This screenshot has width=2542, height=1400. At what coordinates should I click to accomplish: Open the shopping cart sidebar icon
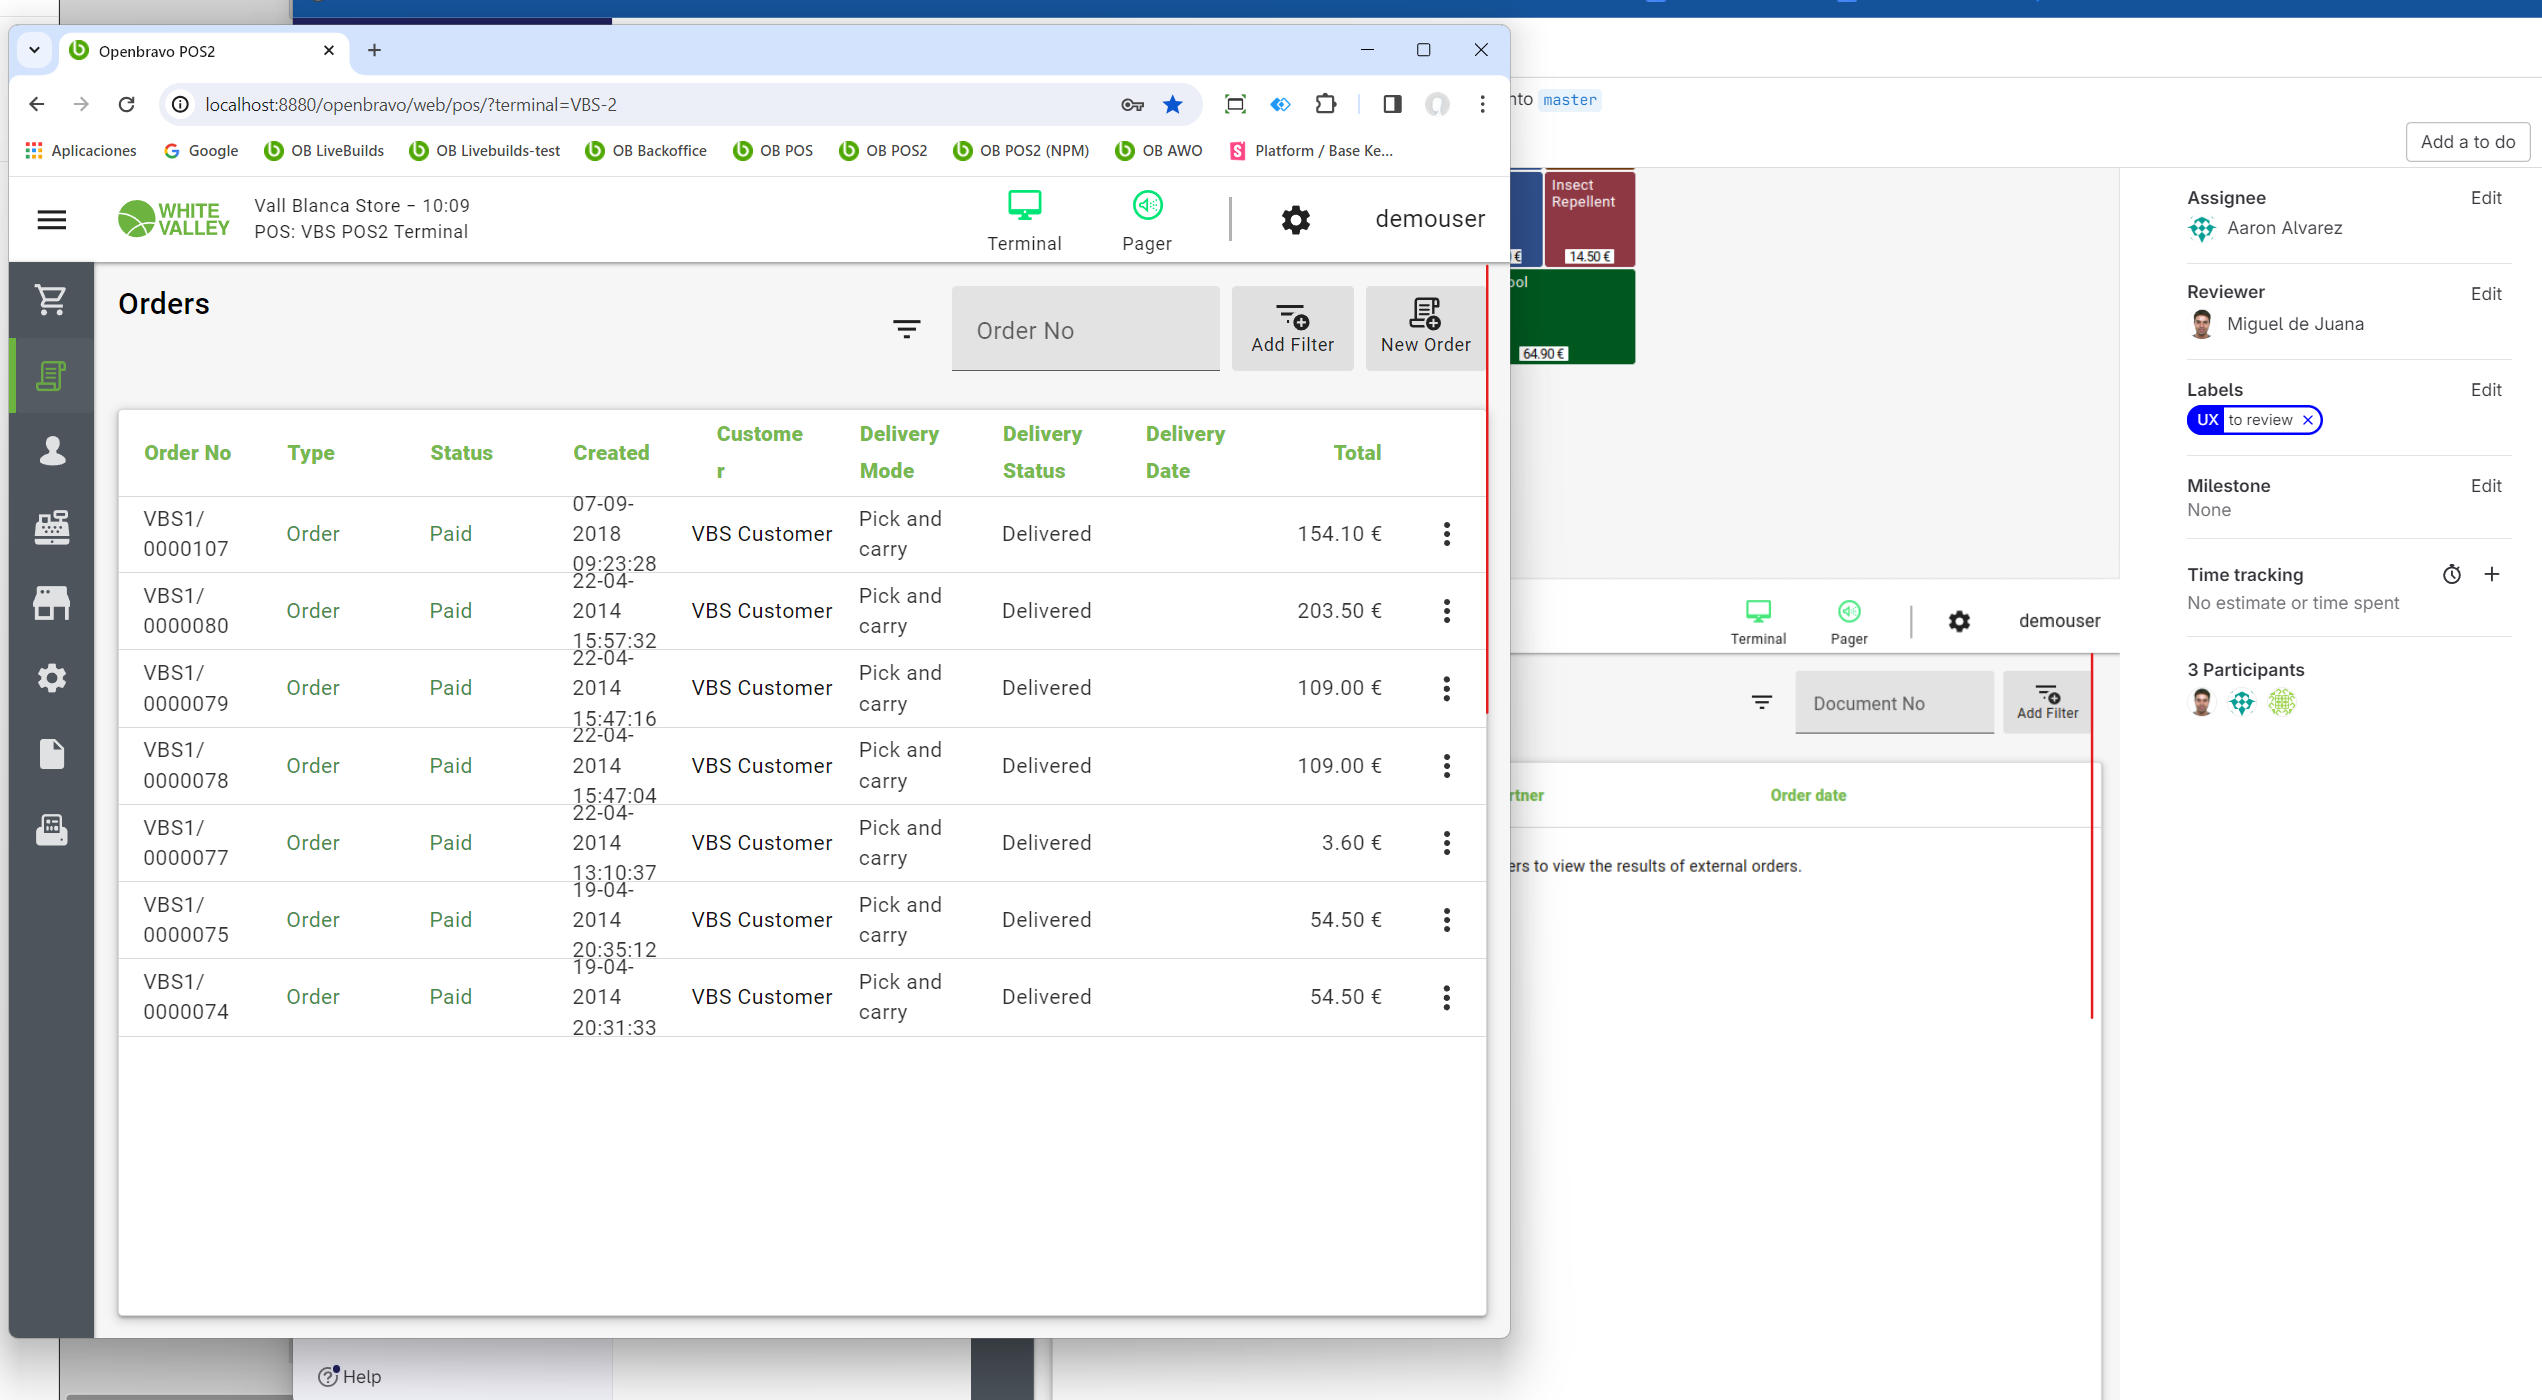point(51,300)
